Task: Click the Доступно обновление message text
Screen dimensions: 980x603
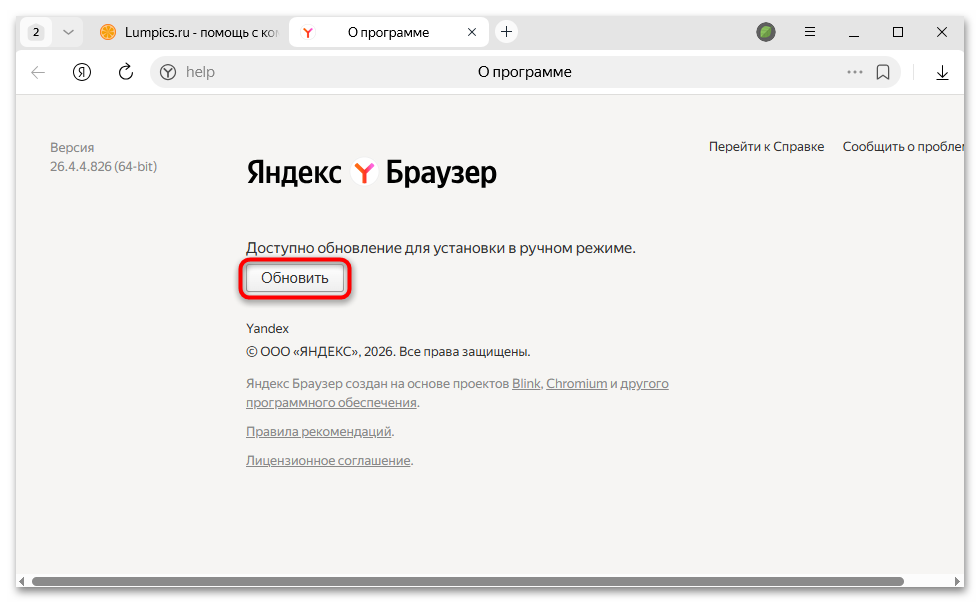Action: (x=441, y=248)
